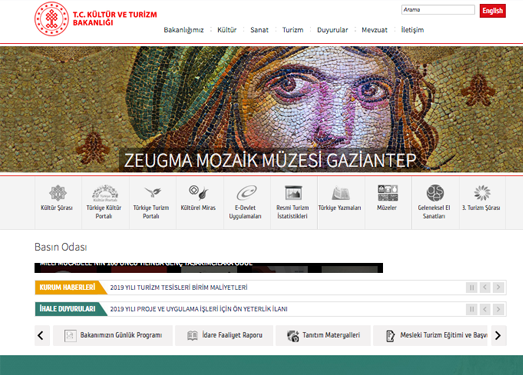Click the ministry logo emblem
This screenshot has height=375, width=523.
51,19
